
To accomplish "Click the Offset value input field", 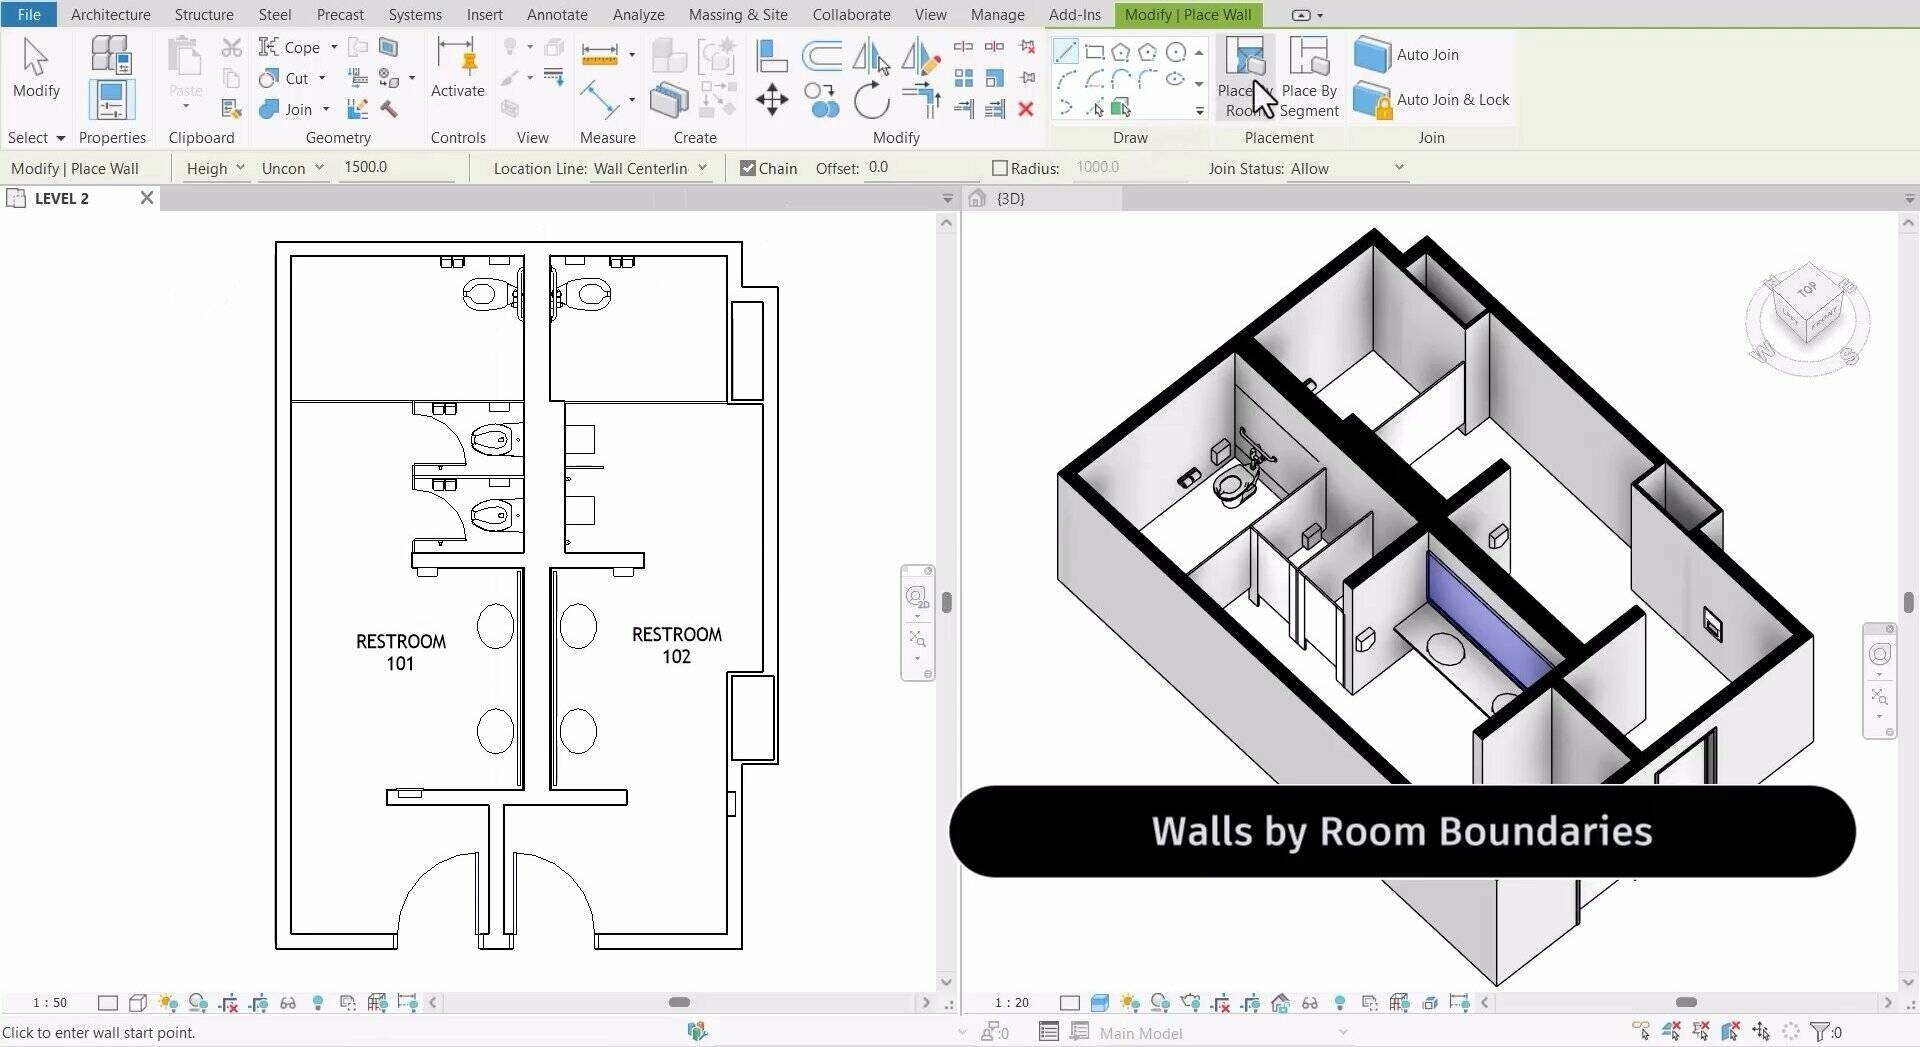I will (920, 168).
